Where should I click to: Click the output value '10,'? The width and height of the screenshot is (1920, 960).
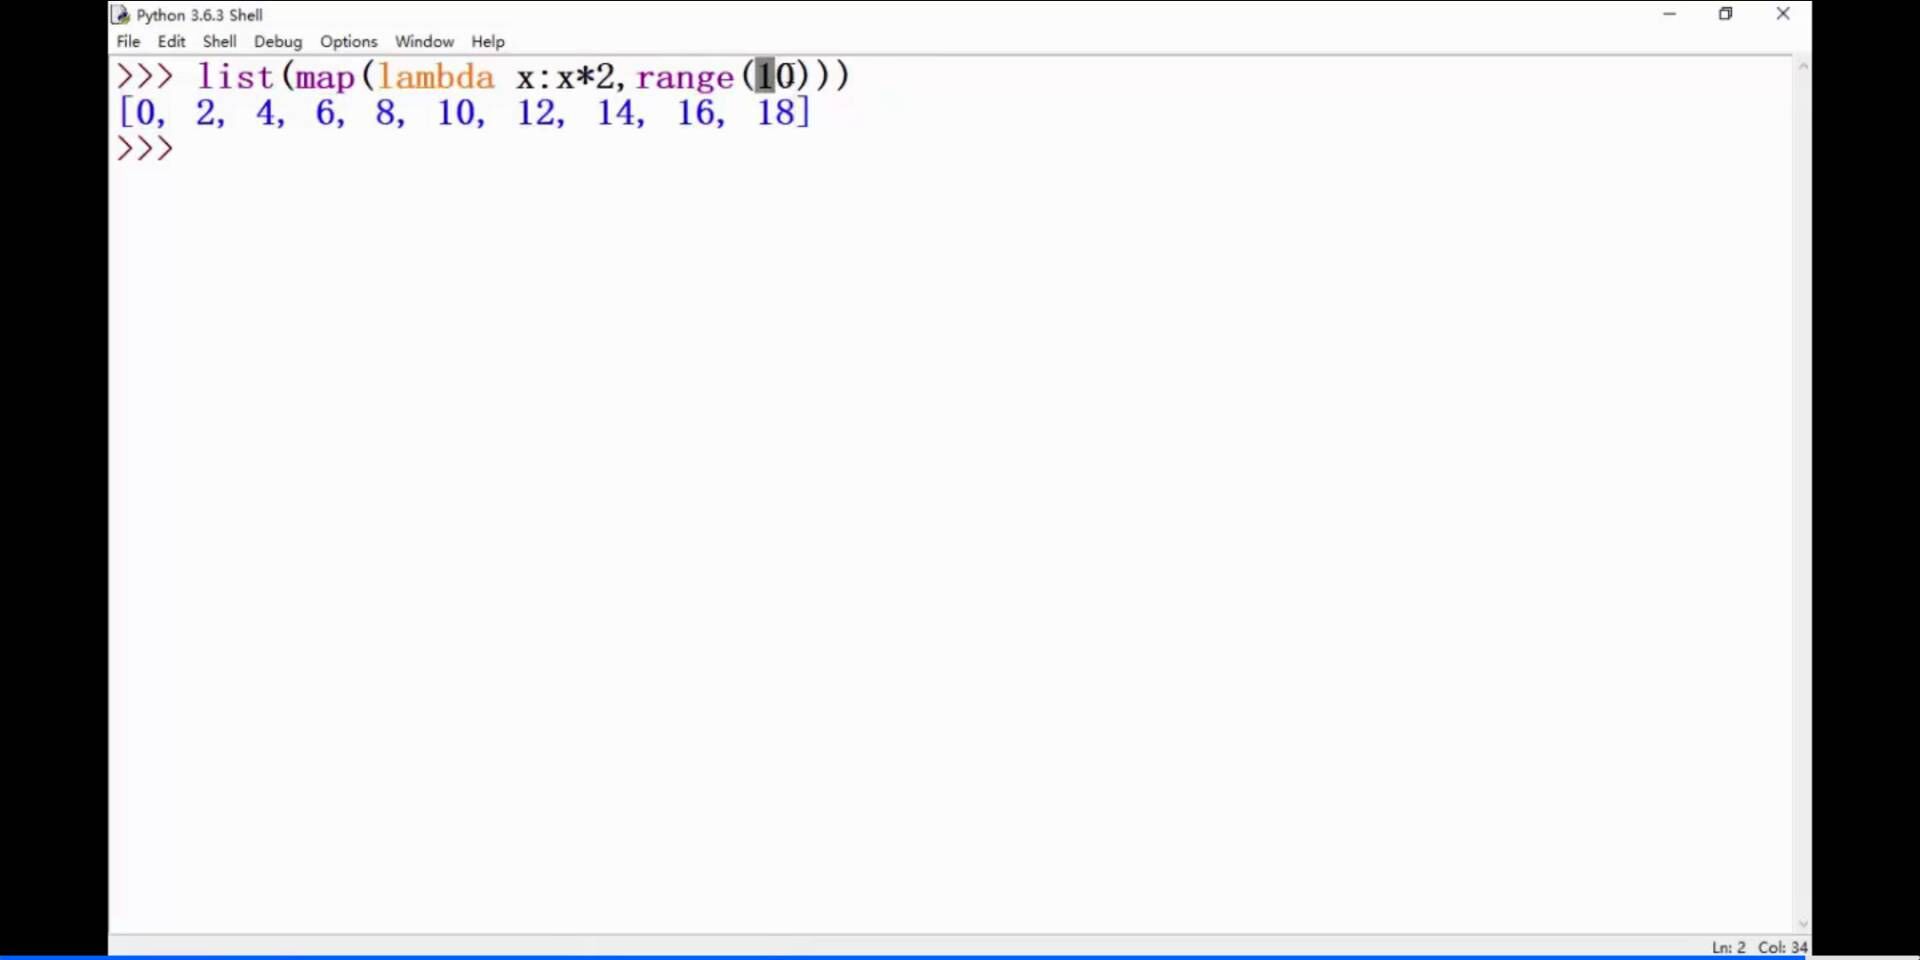461,113
